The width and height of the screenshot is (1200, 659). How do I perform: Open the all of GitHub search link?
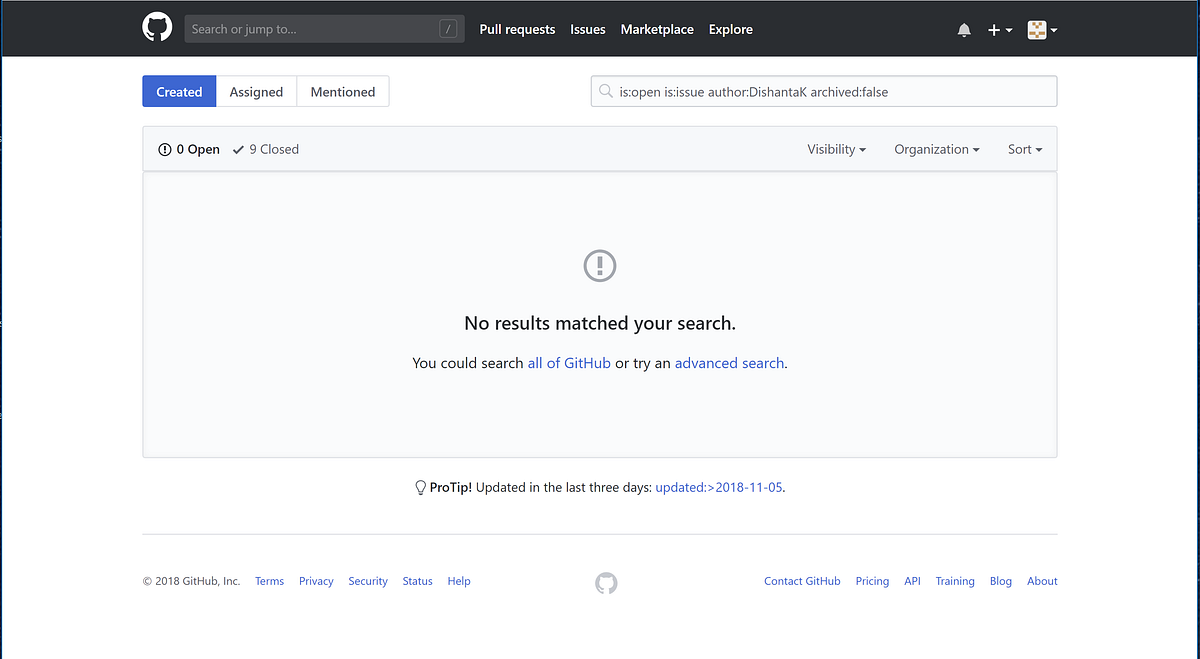coord(569,362)
